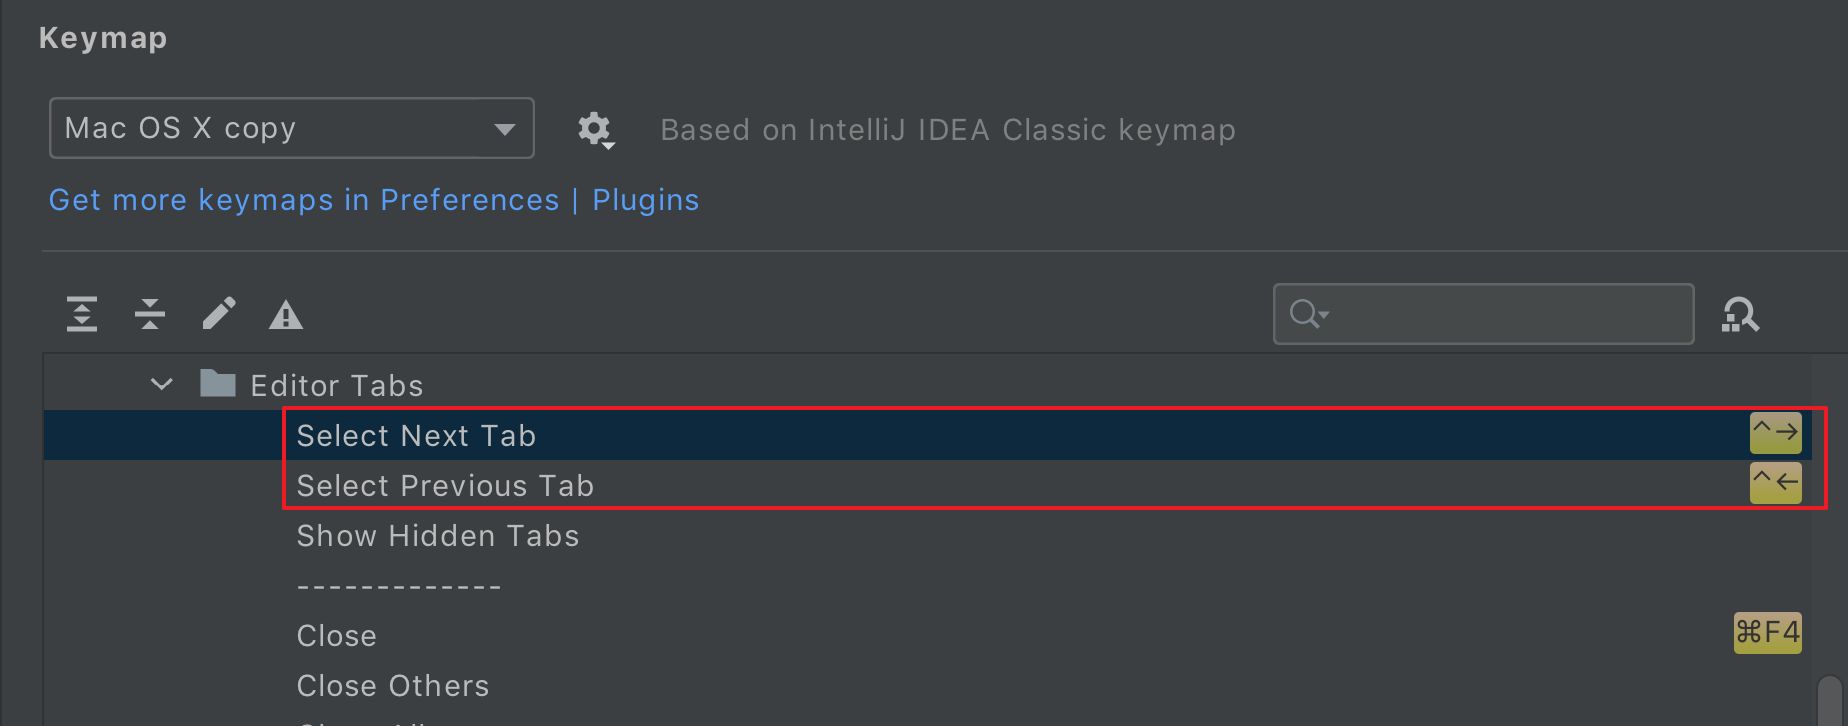Click the warning triangle conflicts icon
Screen dimensions: 1848x726
point(286,316)
